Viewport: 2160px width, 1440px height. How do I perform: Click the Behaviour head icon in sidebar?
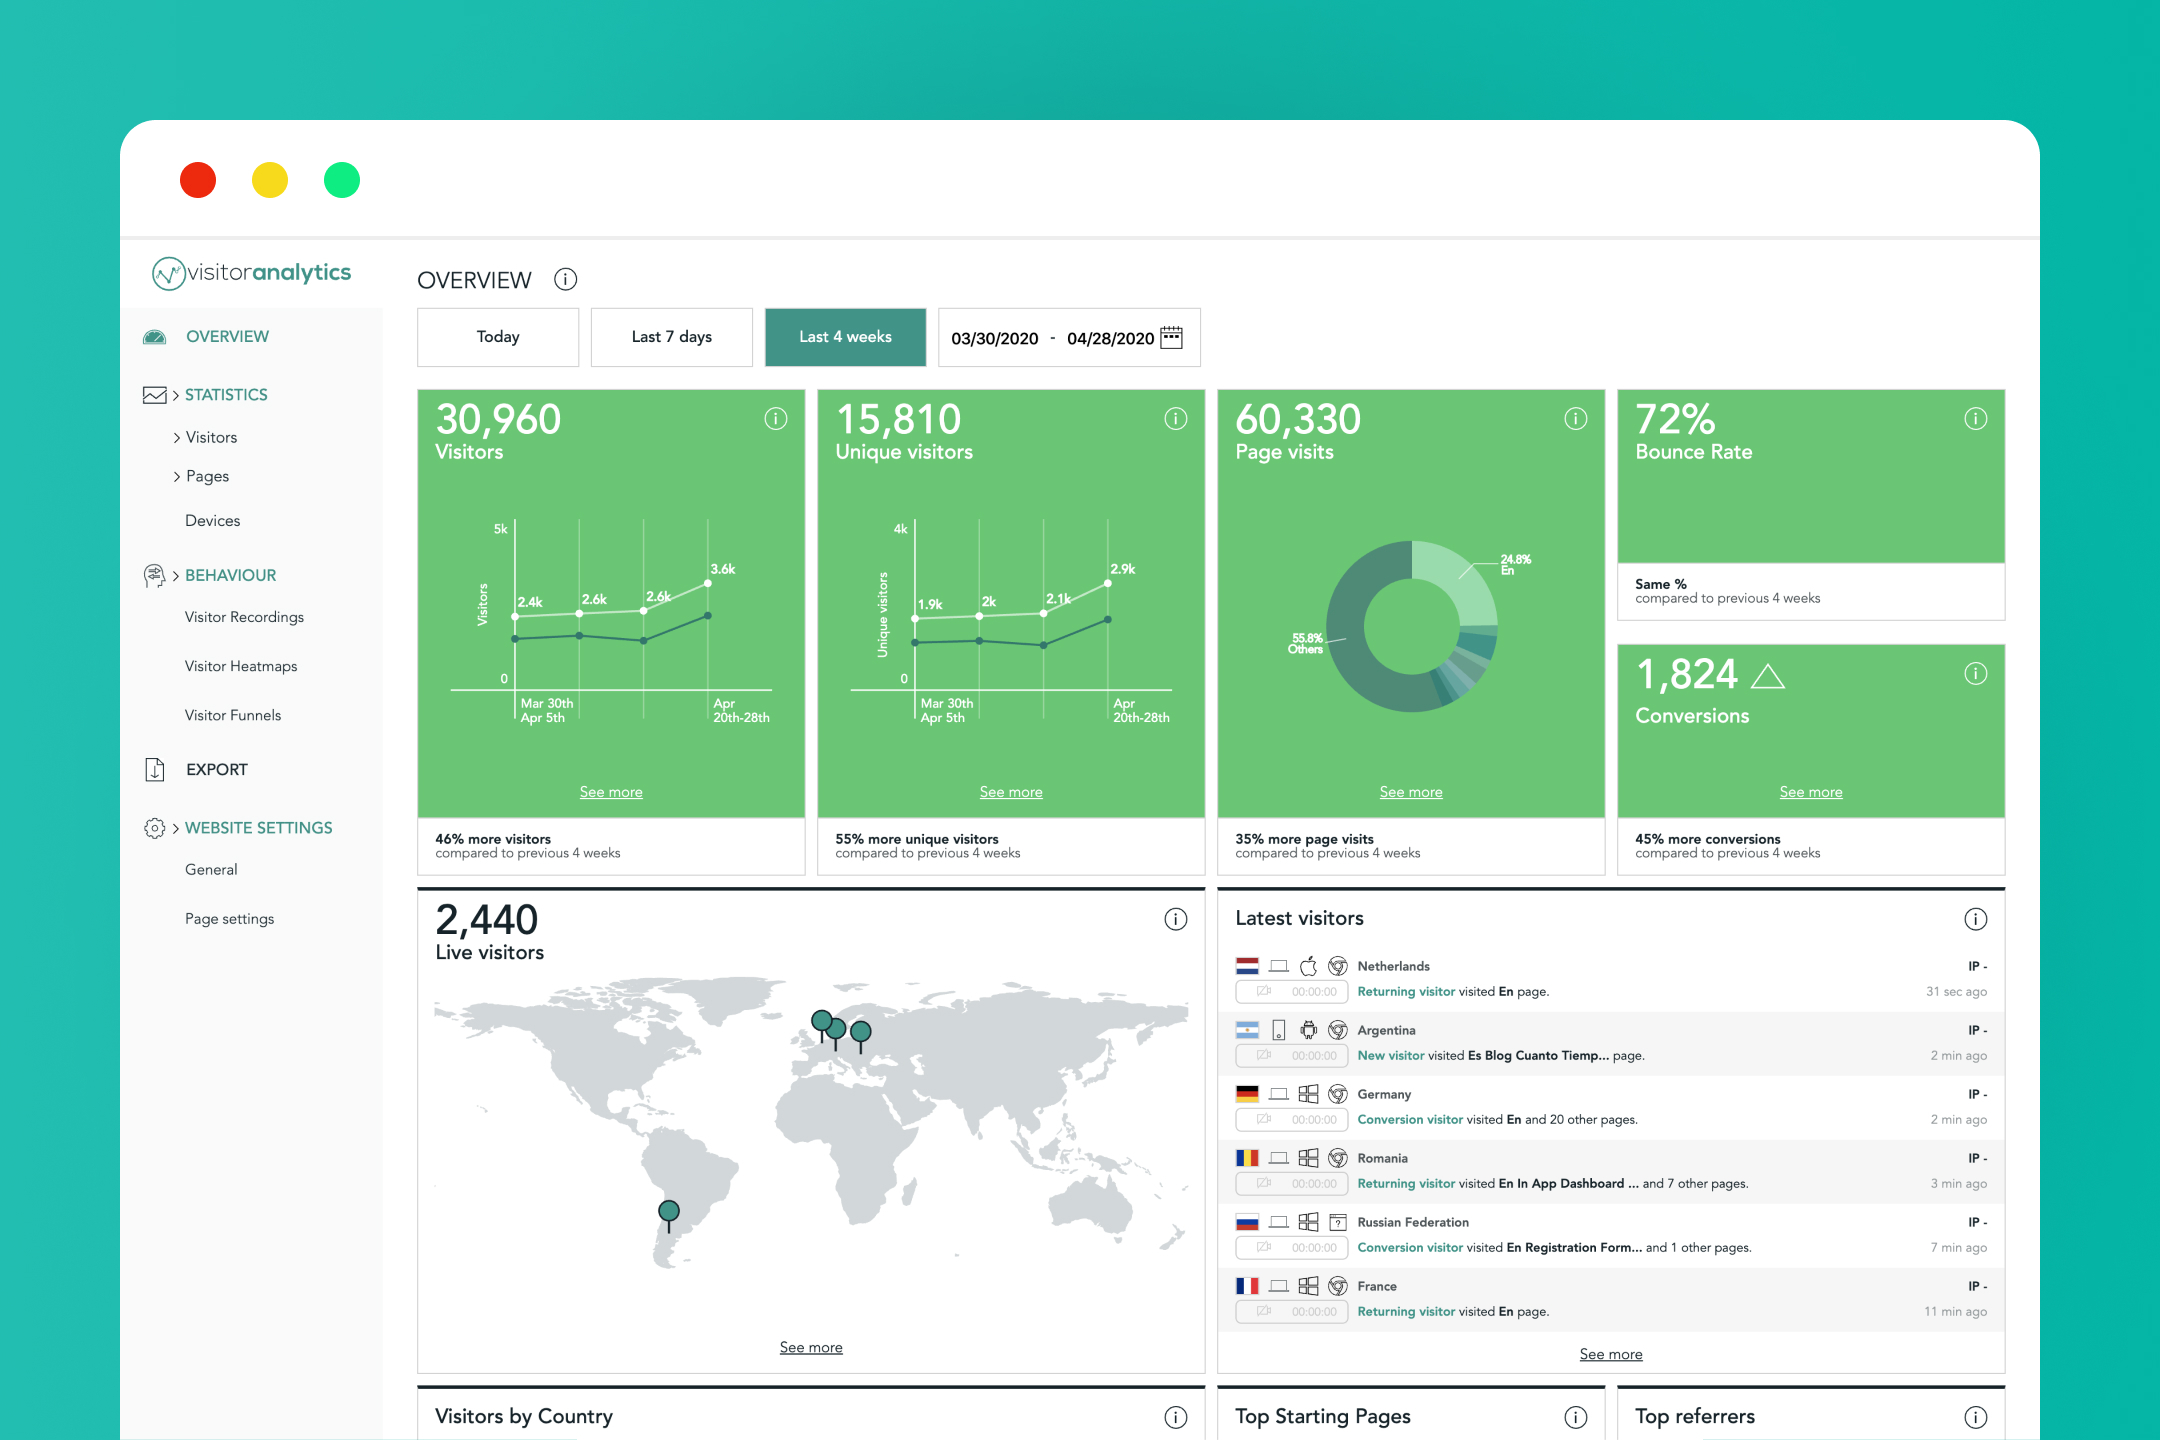click(x=153, y=576)
